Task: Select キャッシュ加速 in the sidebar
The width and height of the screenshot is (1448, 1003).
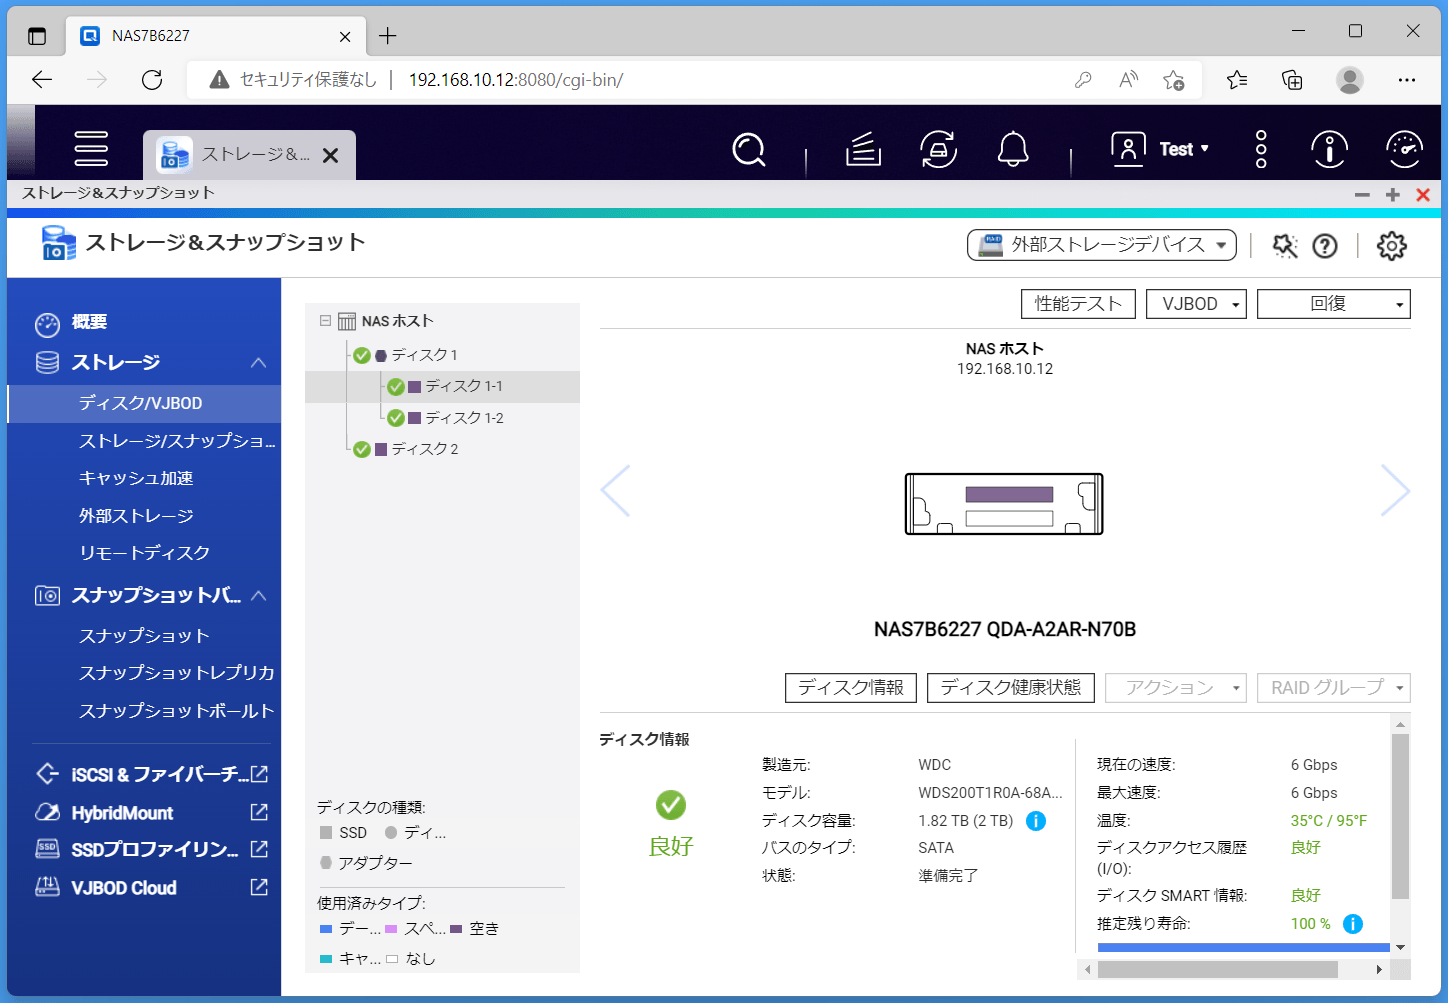Action: [x=136, y=478]
